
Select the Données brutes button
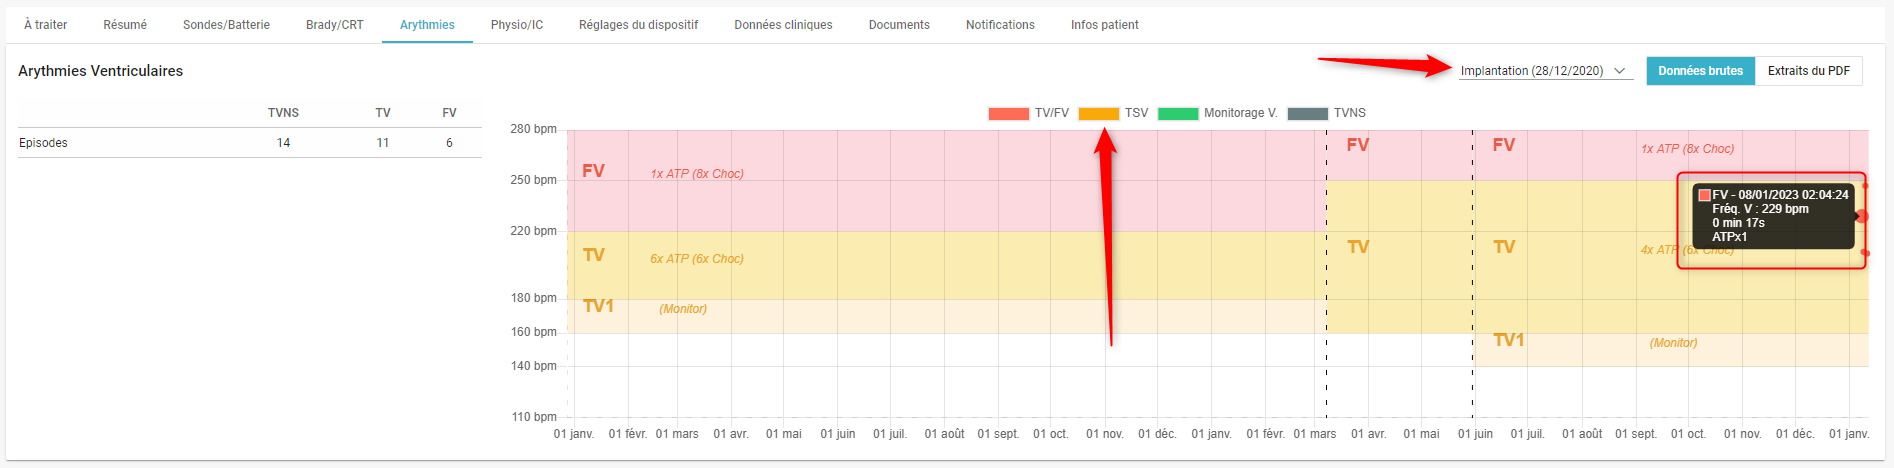click(x=1700, y=71)
